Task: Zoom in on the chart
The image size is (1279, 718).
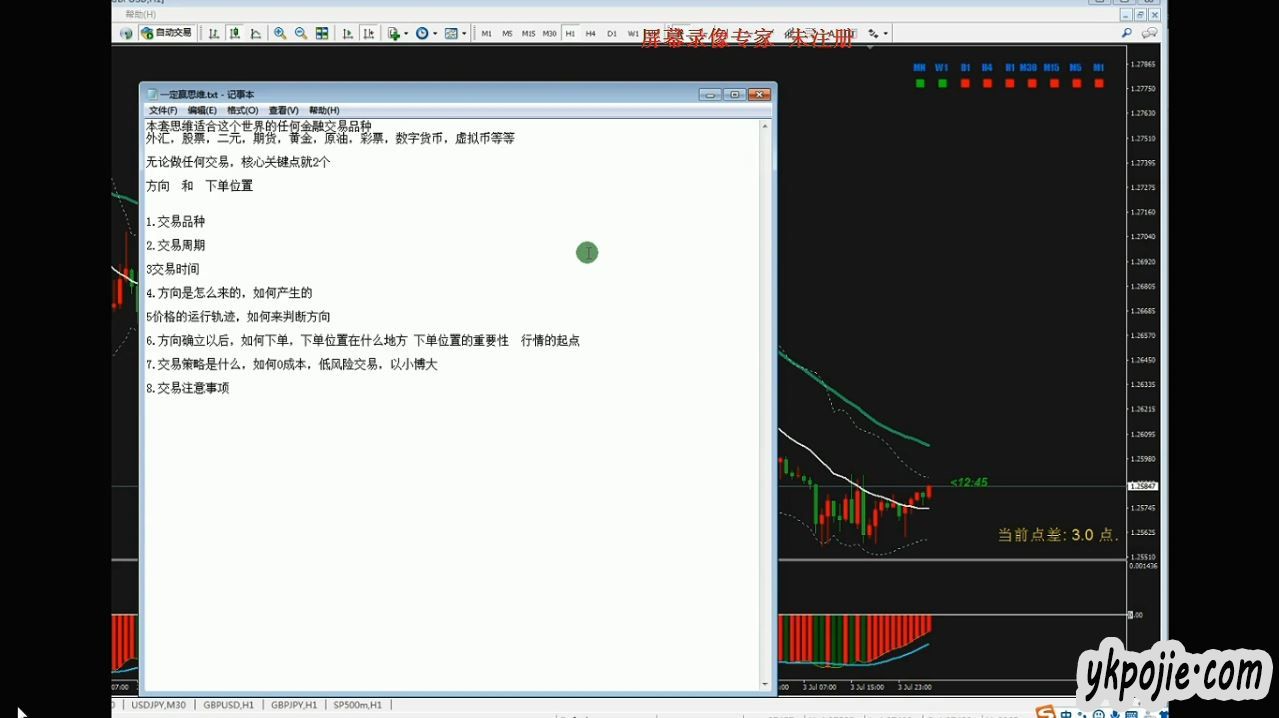Action: 280,33
